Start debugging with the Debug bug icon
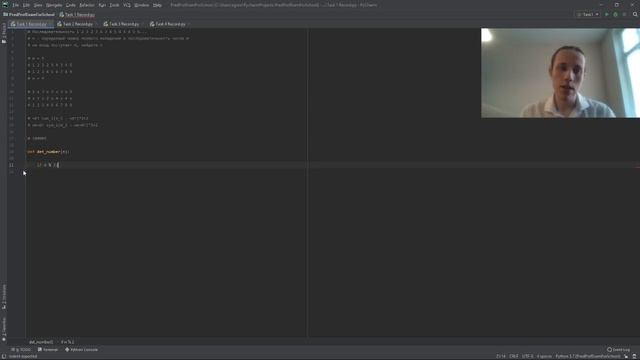640x360 pixels. (616, 14)
